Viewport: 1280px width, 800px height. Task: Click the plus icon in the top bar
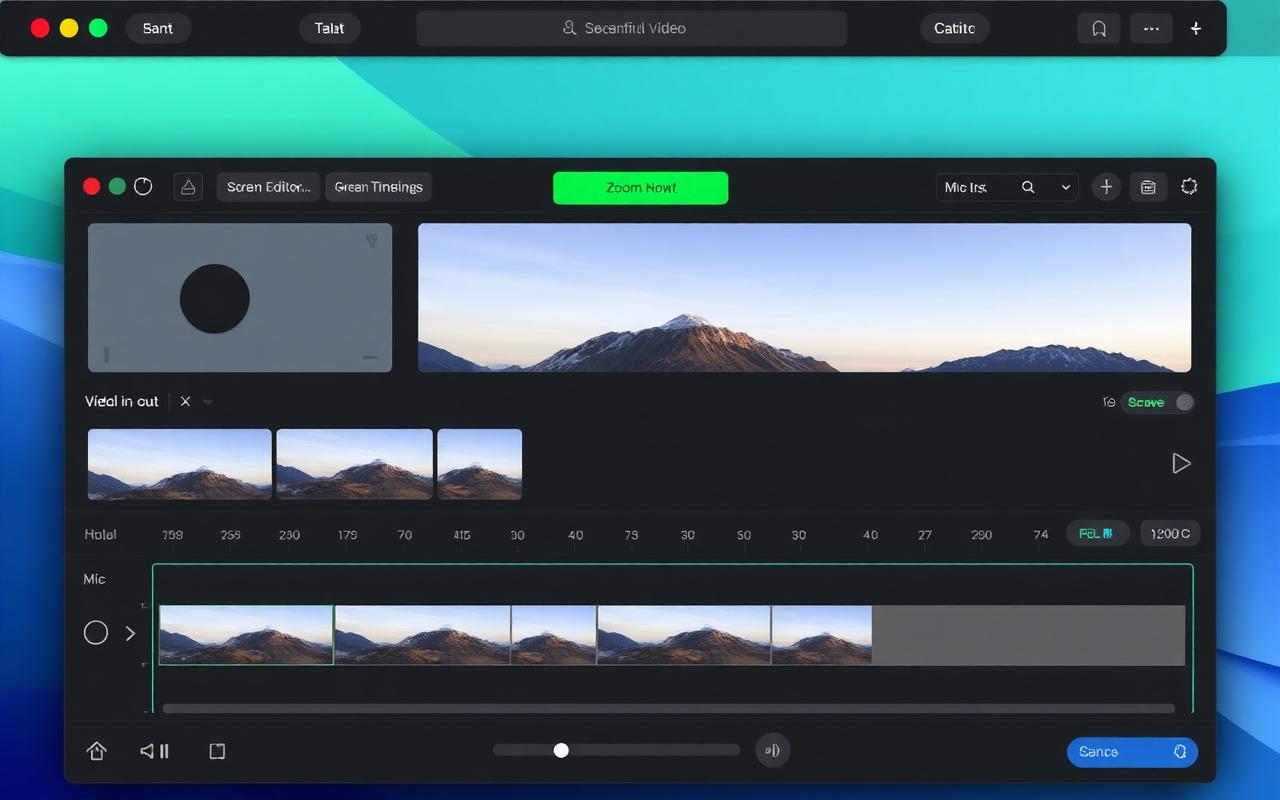1195,29
